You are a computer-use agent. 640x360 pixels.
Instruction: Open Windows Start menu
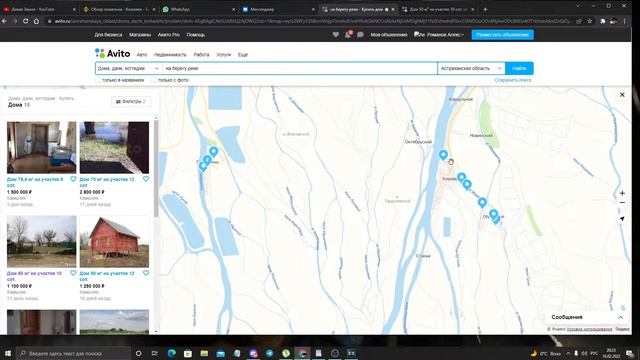pos(7,353)
